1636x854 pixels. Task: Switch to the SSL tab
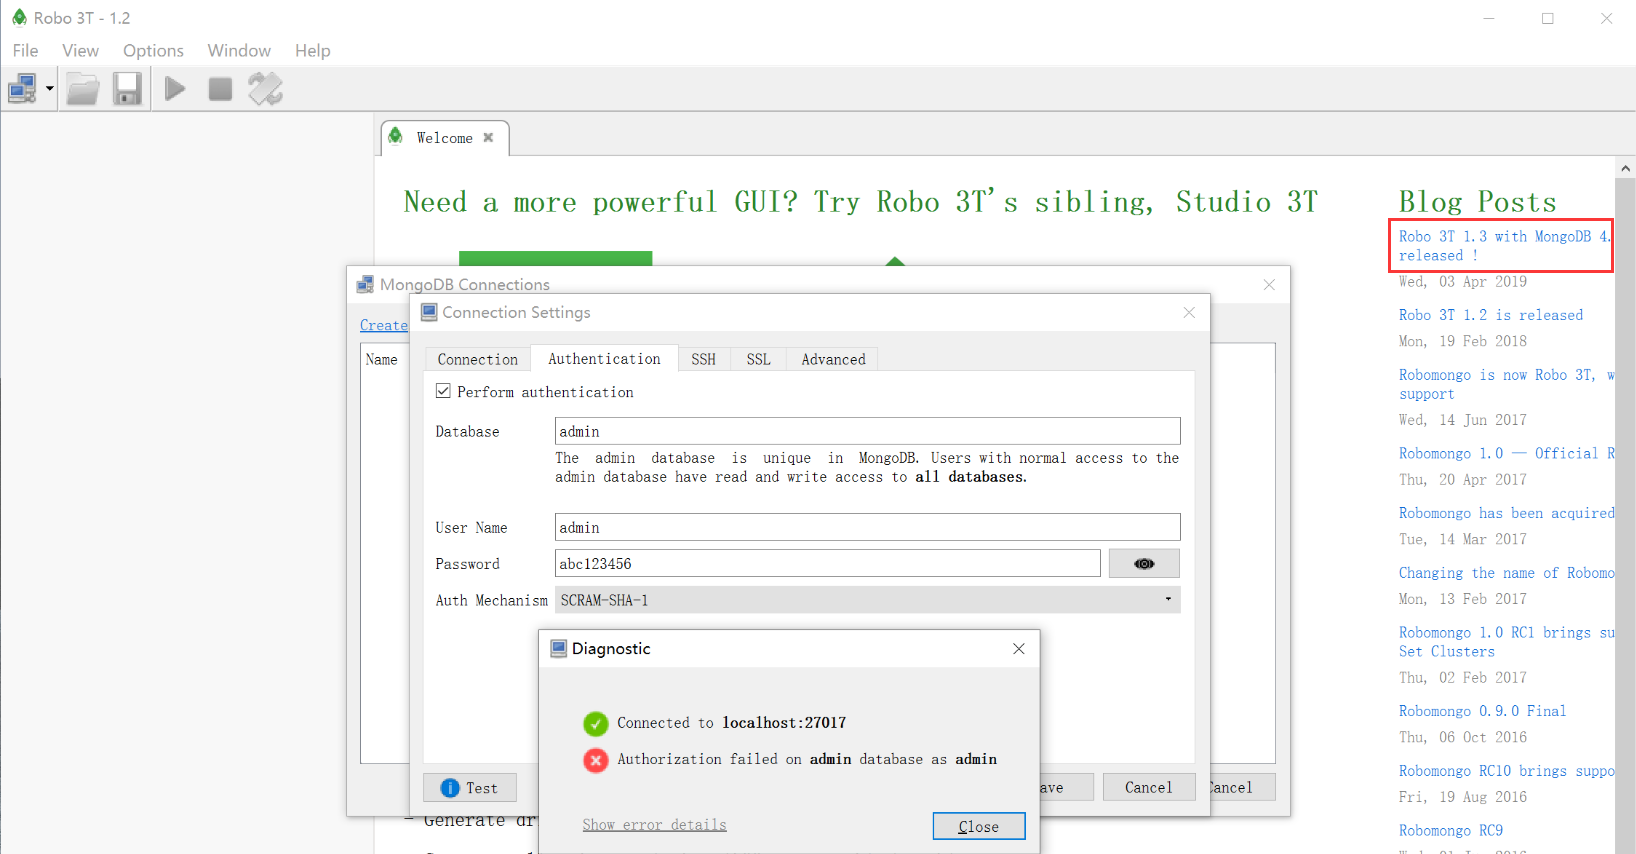759,359
